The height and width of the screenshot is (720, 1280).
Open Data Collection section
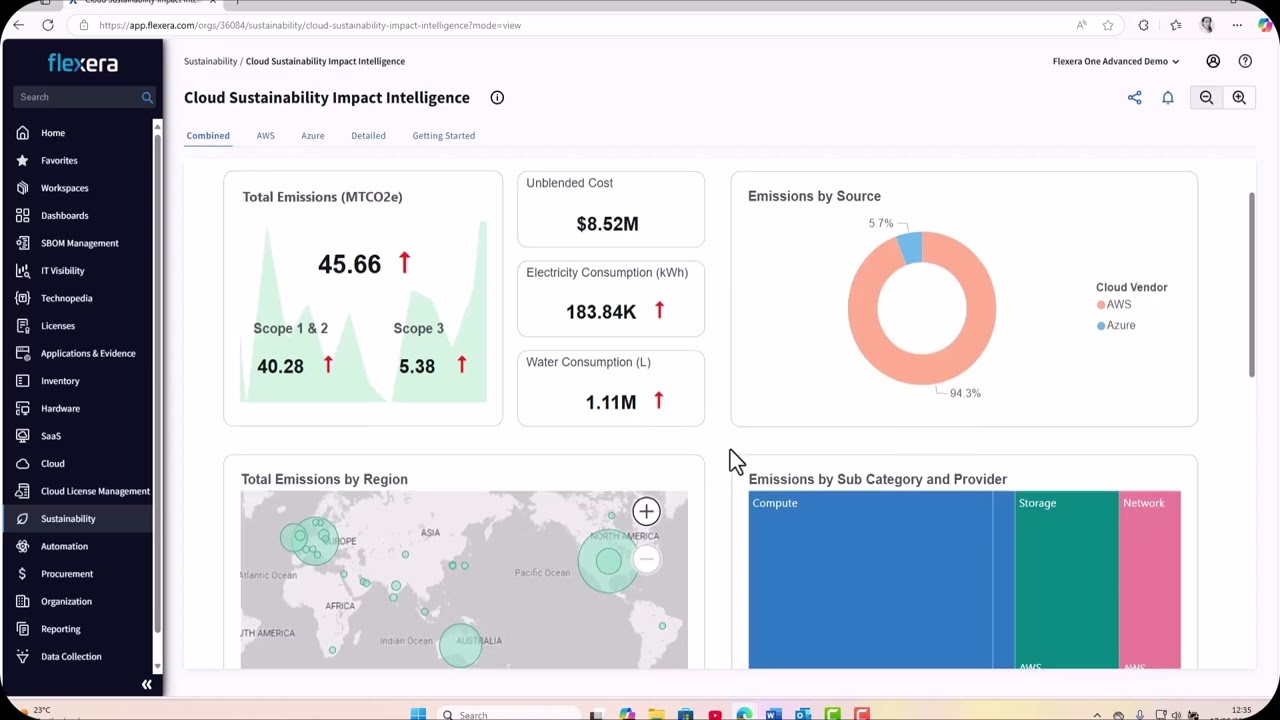pyautogui.click(x=71, y=657)
